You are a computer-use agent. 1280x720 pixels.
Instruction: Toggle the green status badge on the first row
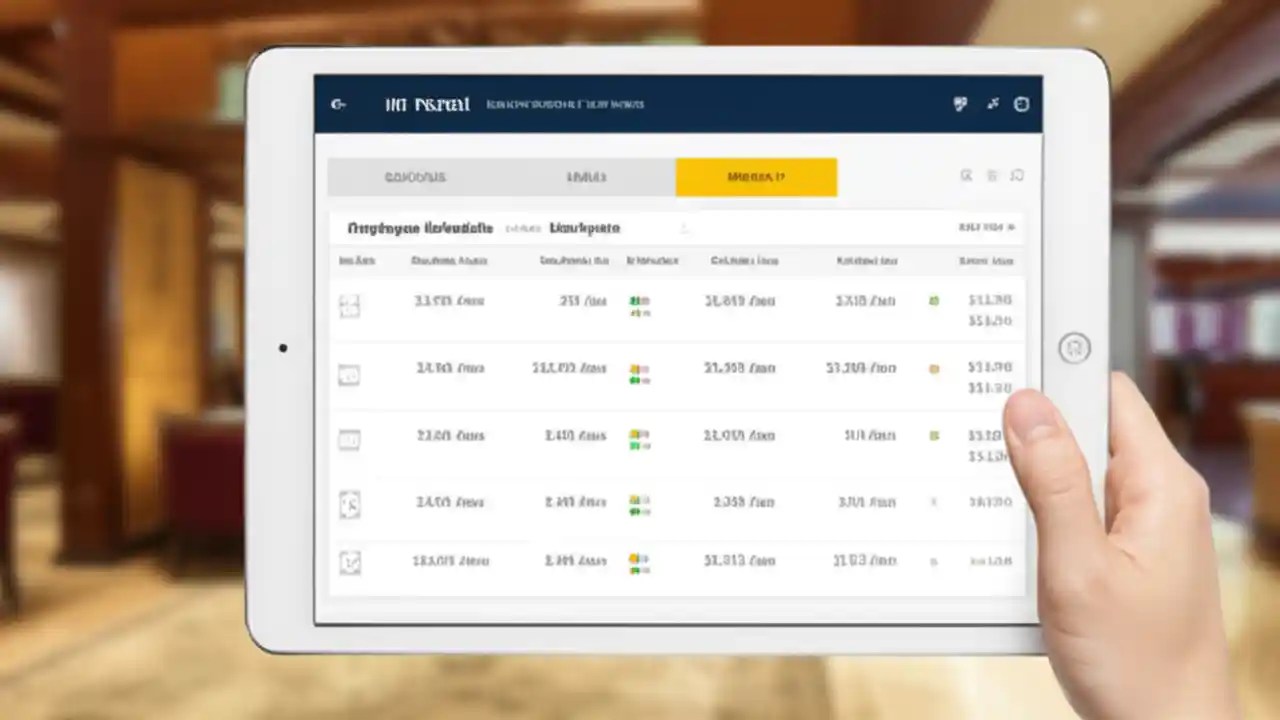point(934,300)
